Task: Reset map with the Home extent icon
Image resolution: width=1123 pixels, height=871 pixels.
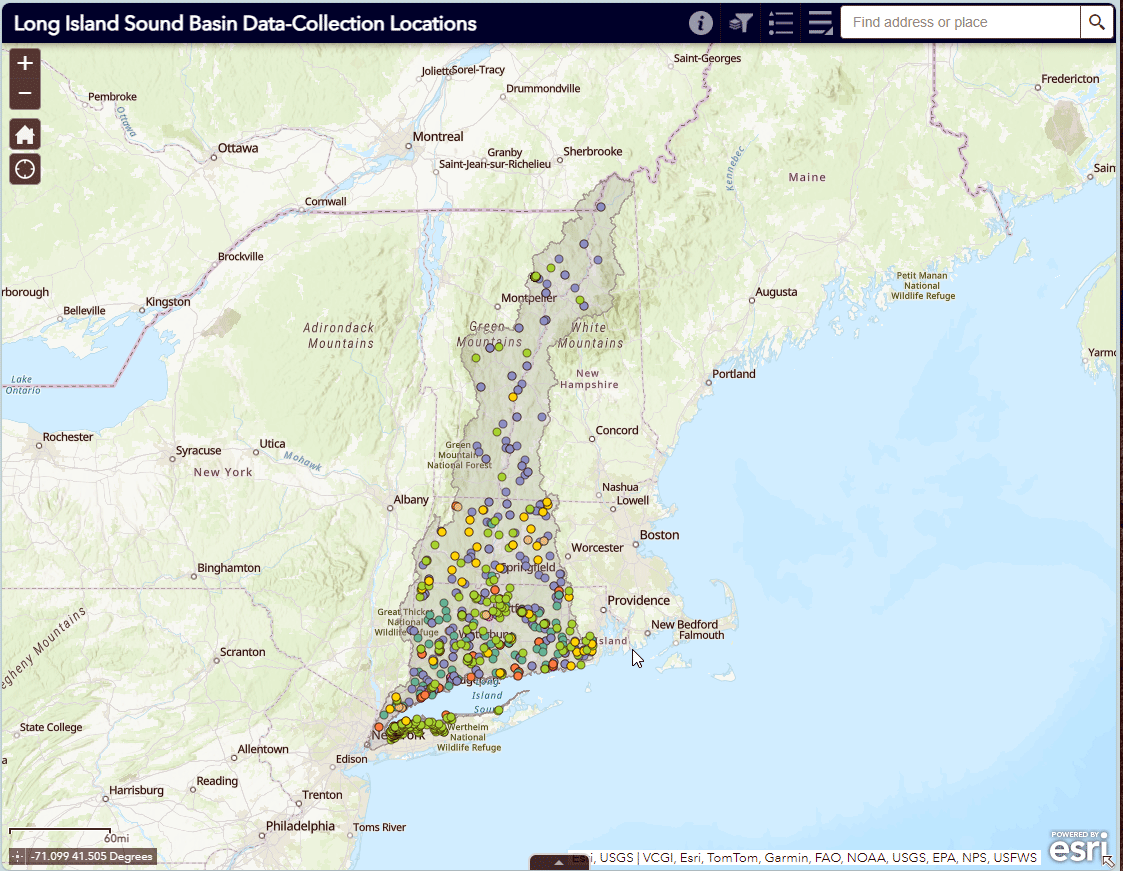Action: tap(24, 133)
